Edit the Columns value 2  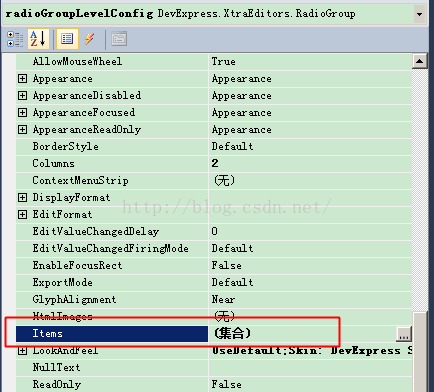(215, 163)
